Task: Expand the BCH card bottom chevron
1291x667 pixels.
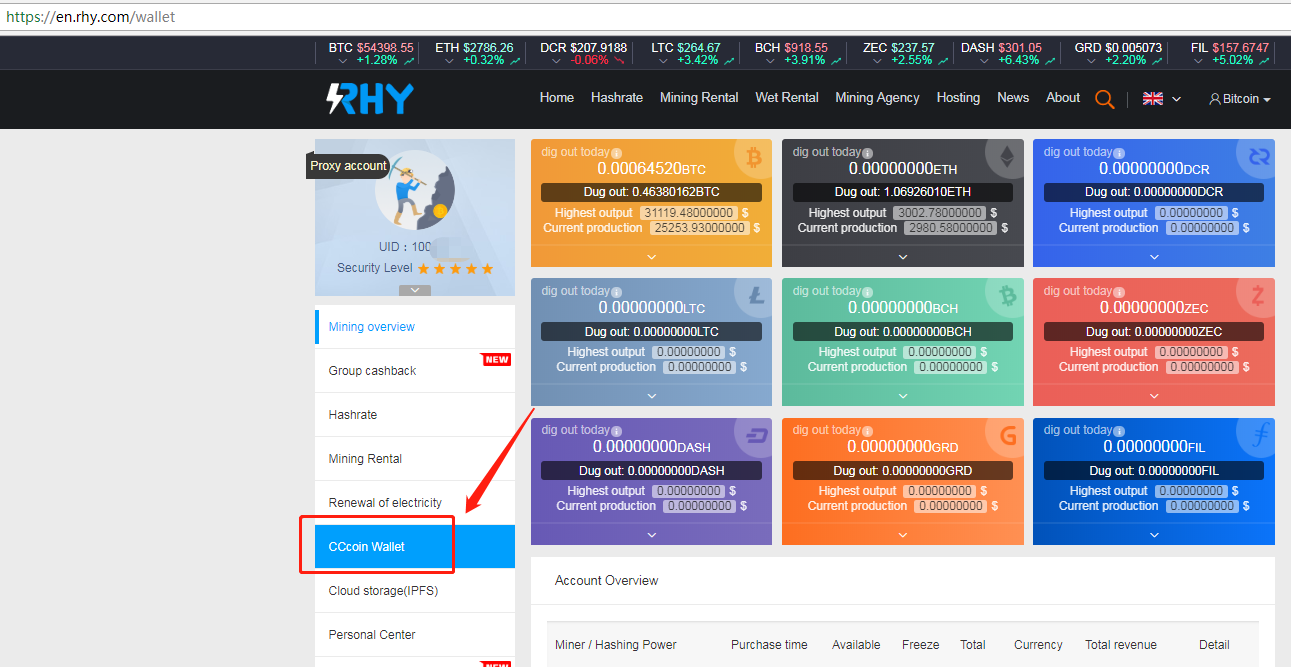Action: pyautogui.click(x=903, y=396)
